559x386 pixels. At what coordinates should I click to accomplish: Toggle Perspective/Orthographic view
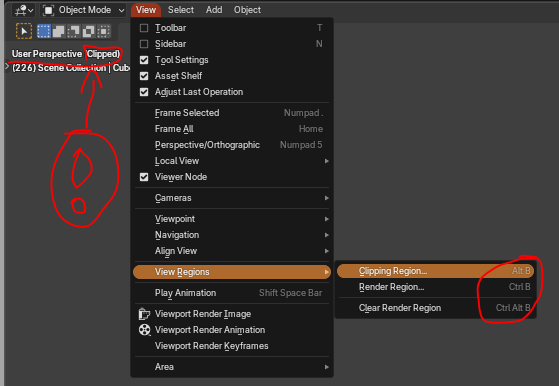coord(232,145)
